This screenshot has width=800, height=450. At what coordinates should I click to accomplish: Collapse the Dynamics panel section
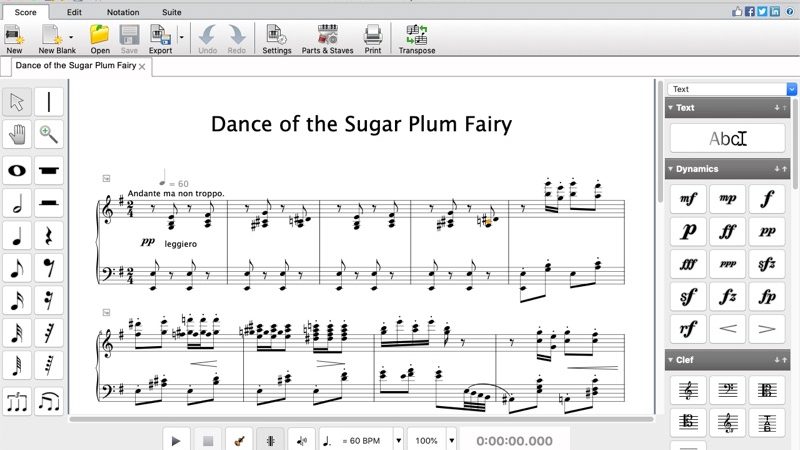pos(670,169)
